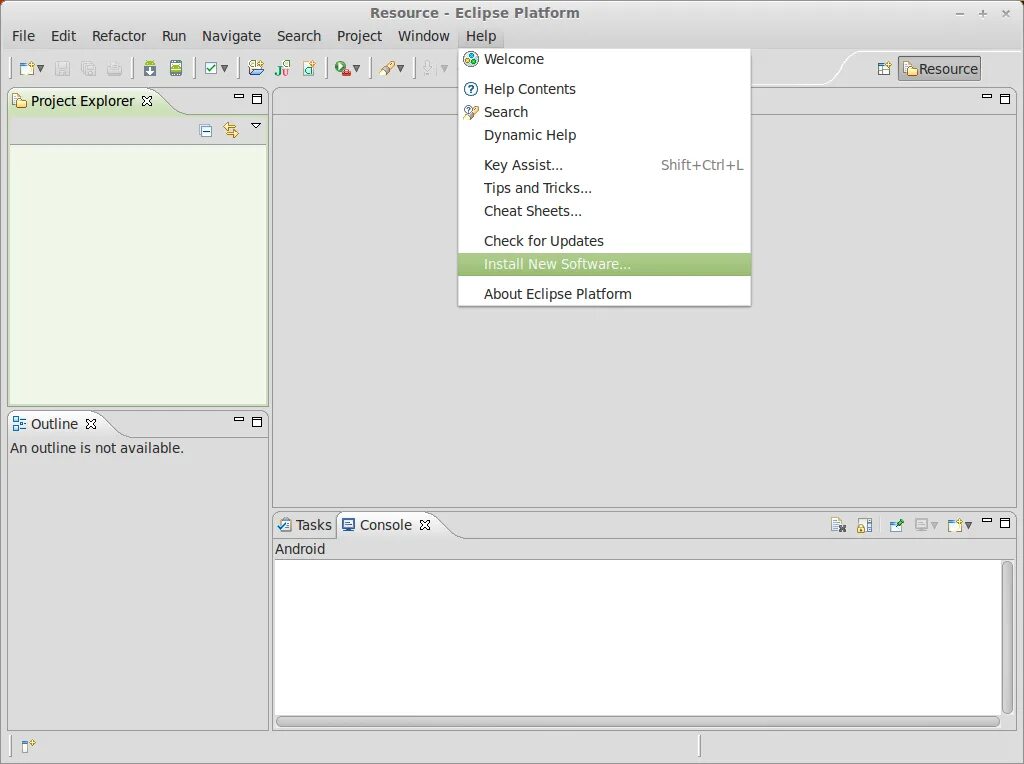Image resolution: width=1024 pixels, height=764 pixels.
Task: Click the New Android project wizard icon
Action: [x=256, y=68]
